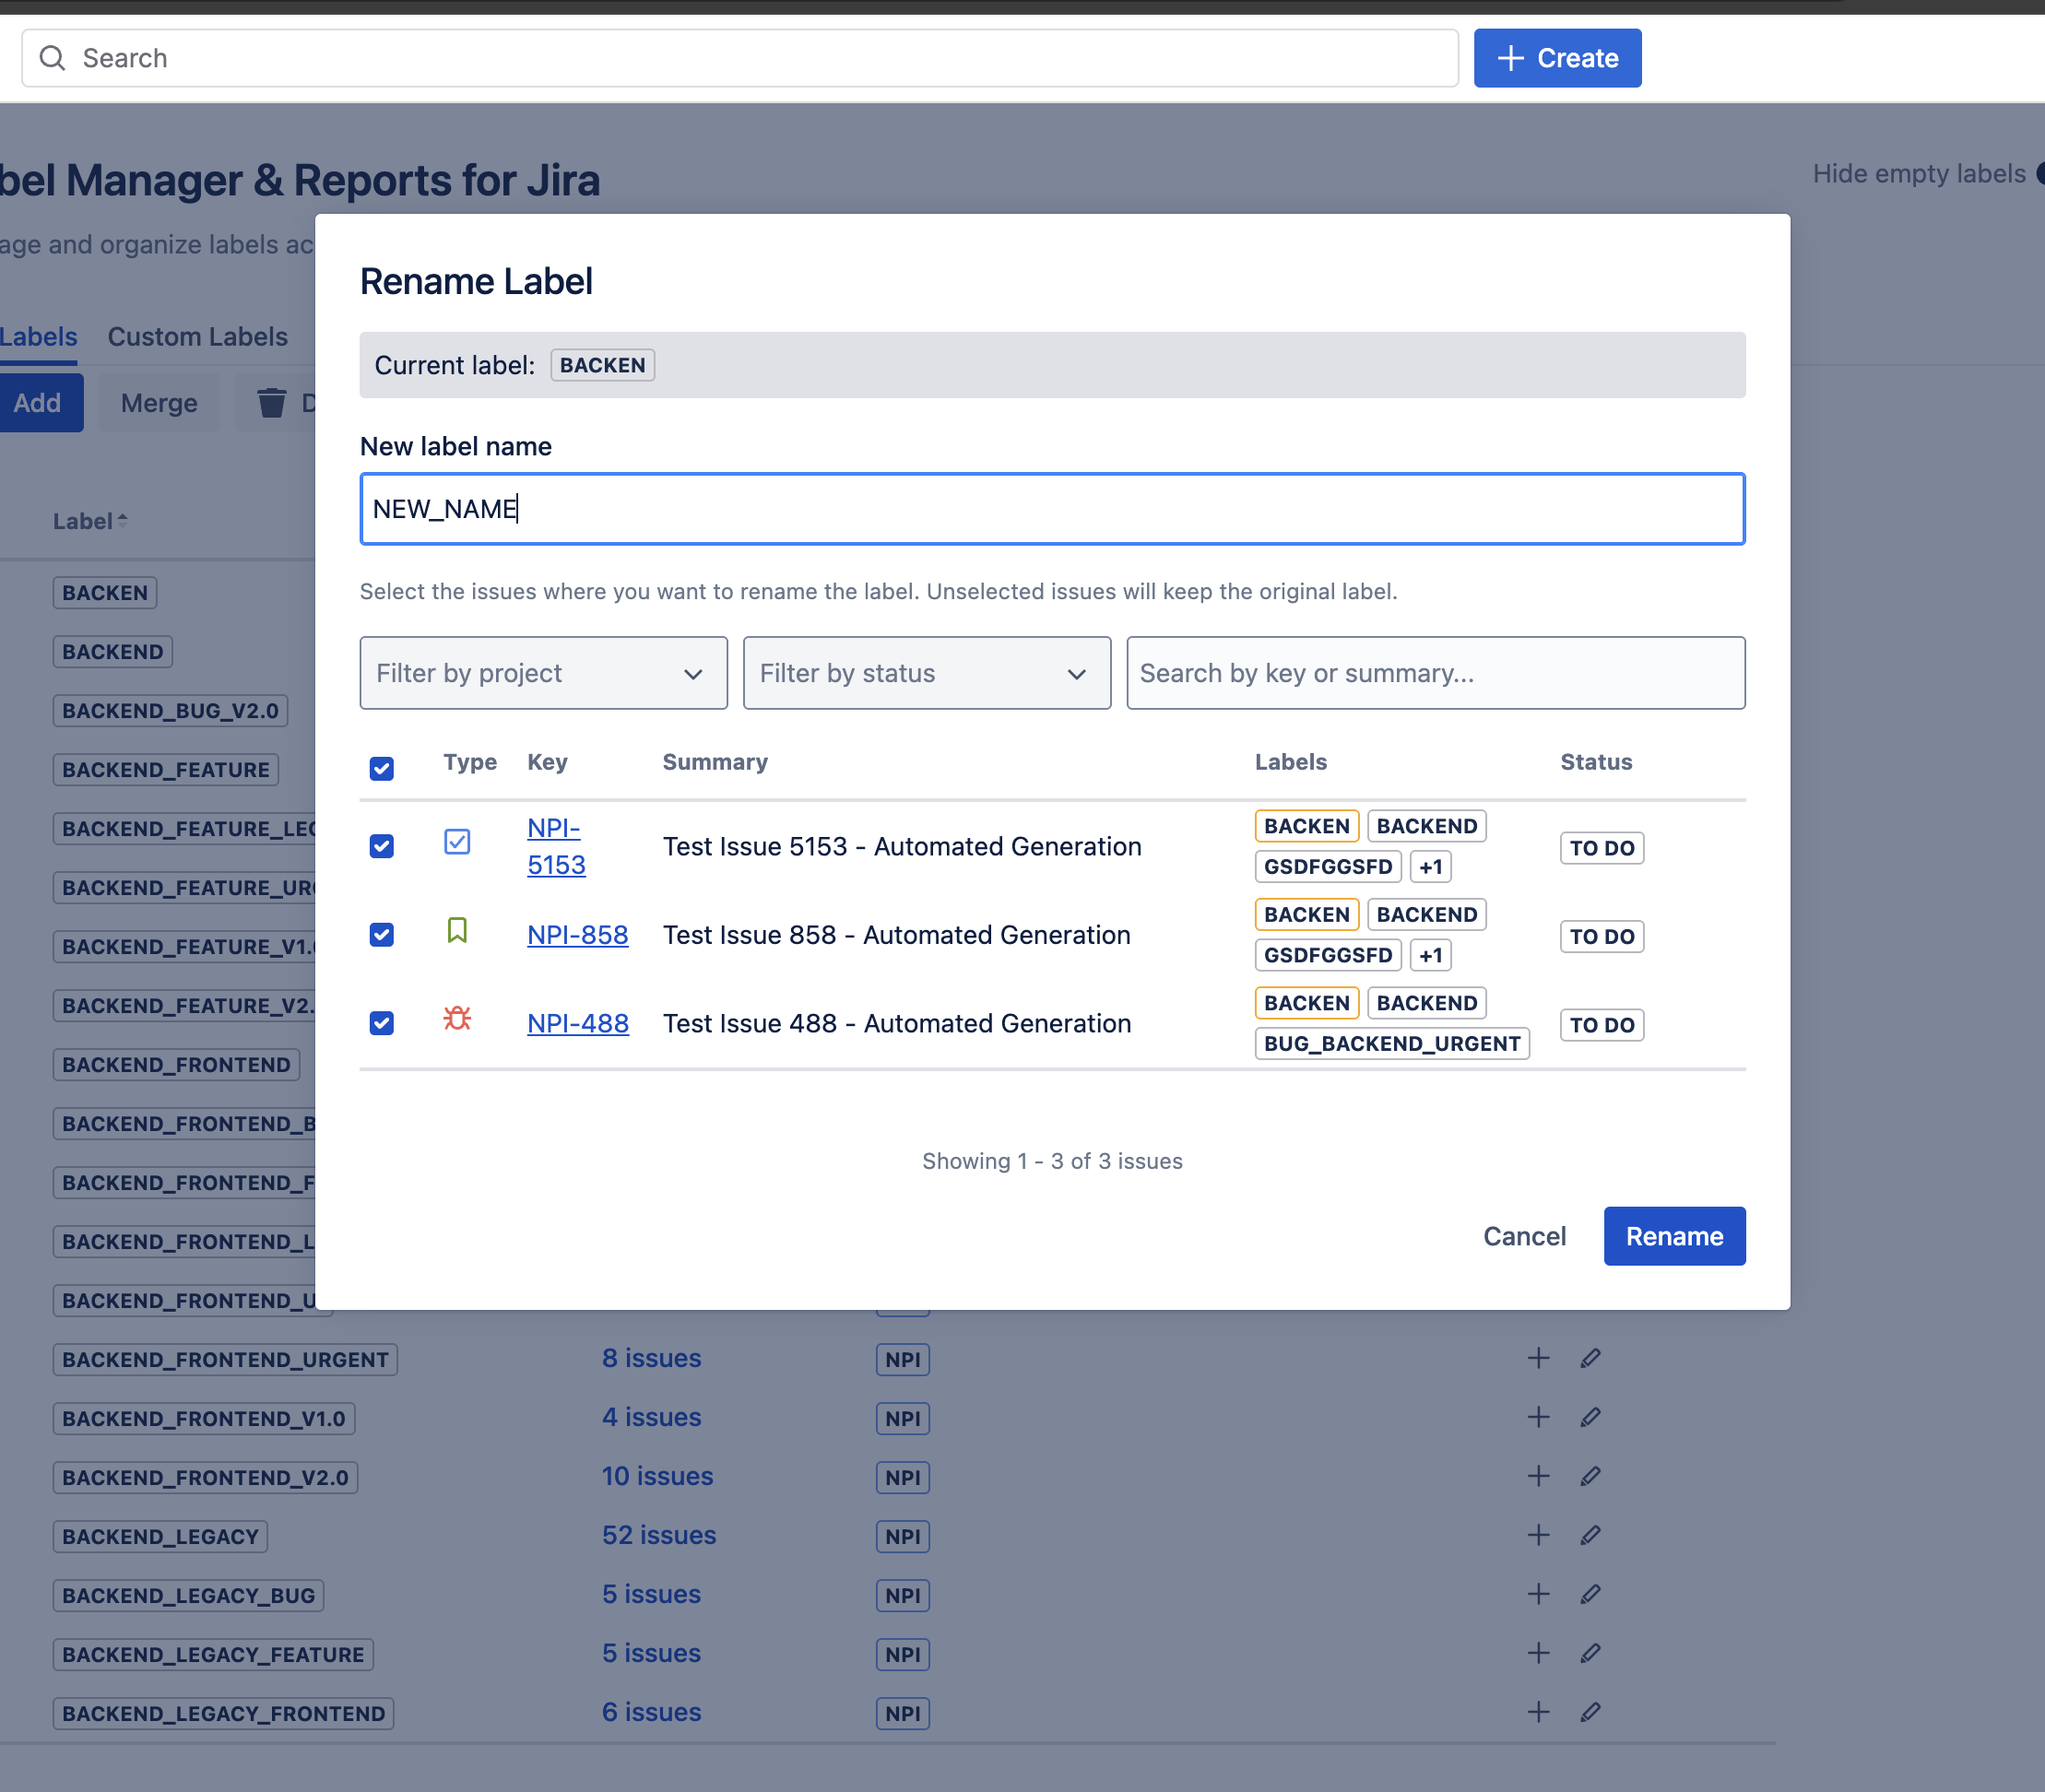Click the plus icon on the Create button
The image size is (2045, 1792).
(1508, 58)
